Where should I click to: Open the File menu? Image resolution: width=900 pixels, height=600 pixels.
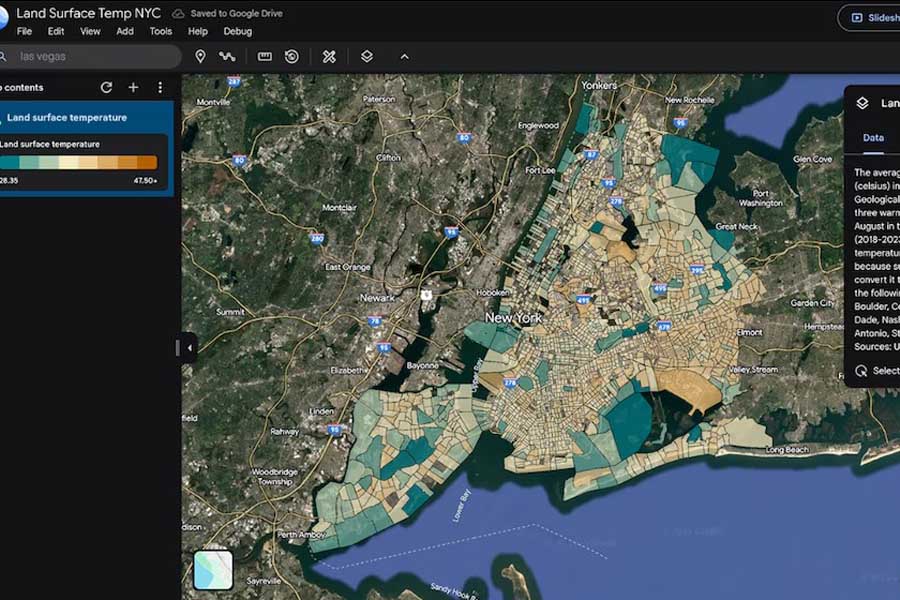coord(24,31)
